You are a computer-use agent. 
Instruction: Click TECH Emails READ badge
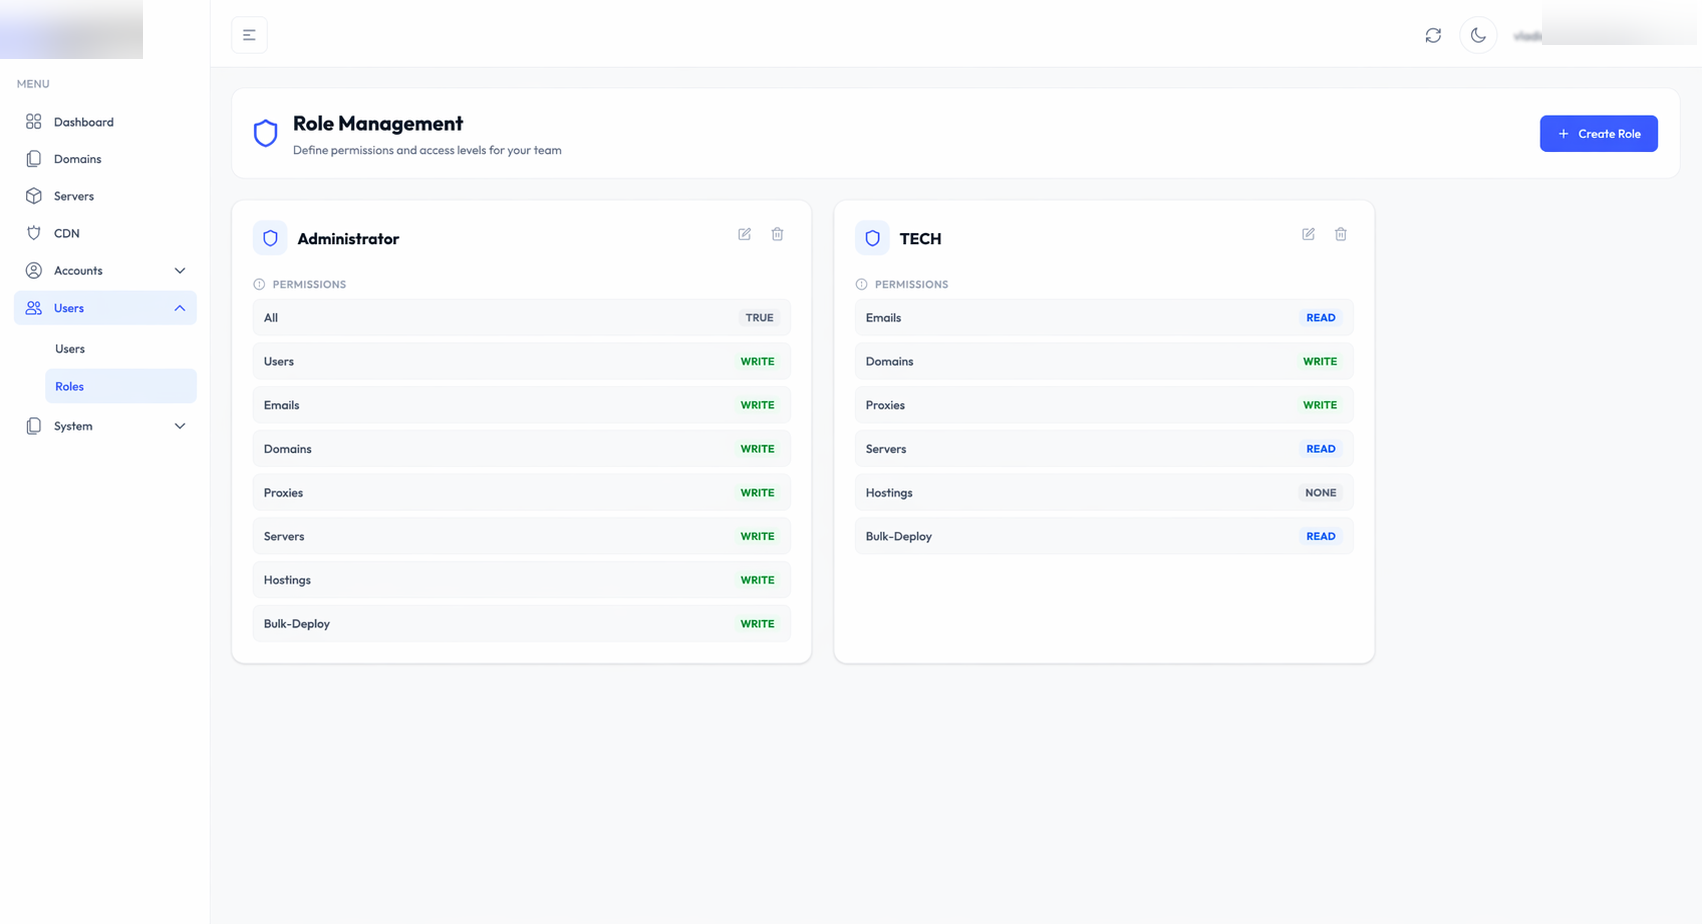pyautogui.click(x=1320, y=318)
